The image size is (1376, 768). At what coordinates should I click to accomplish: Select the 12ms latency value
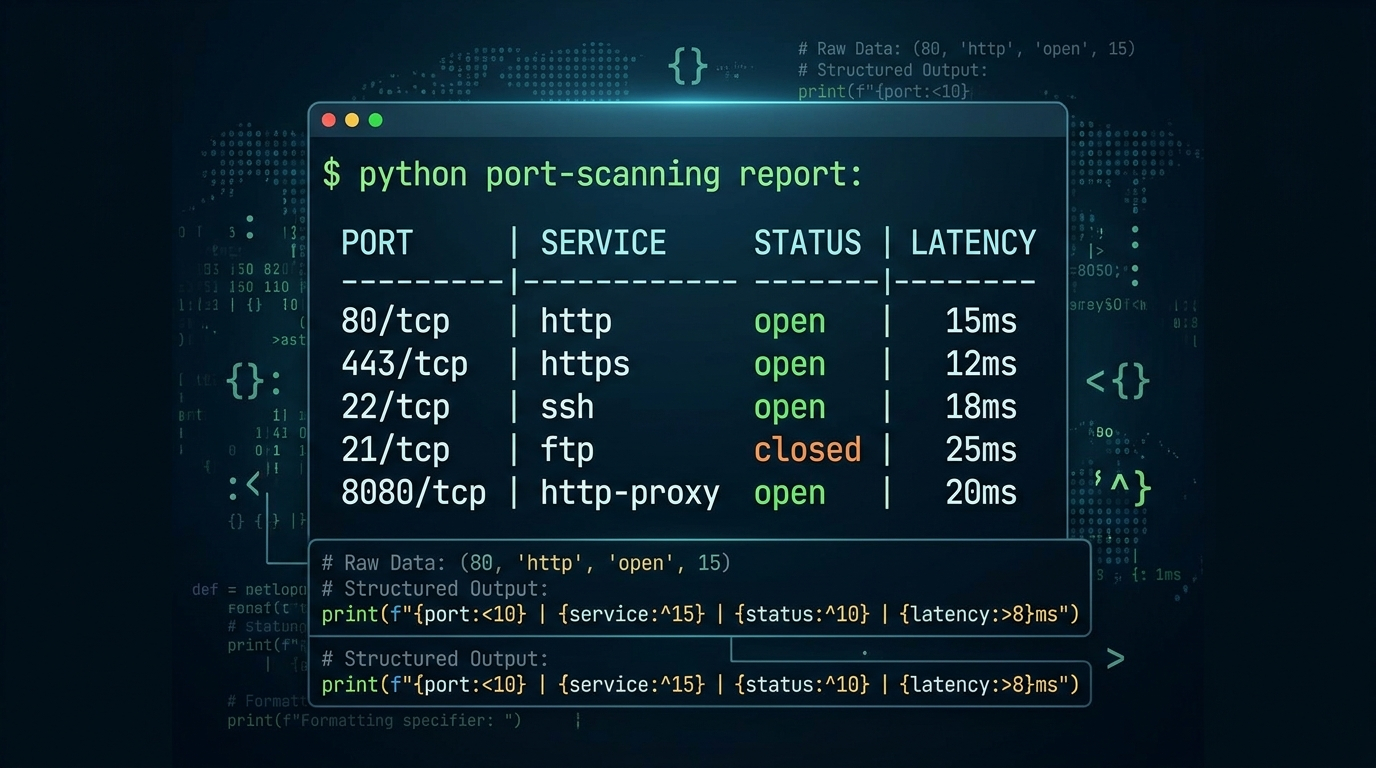click(x=981, y=364)
